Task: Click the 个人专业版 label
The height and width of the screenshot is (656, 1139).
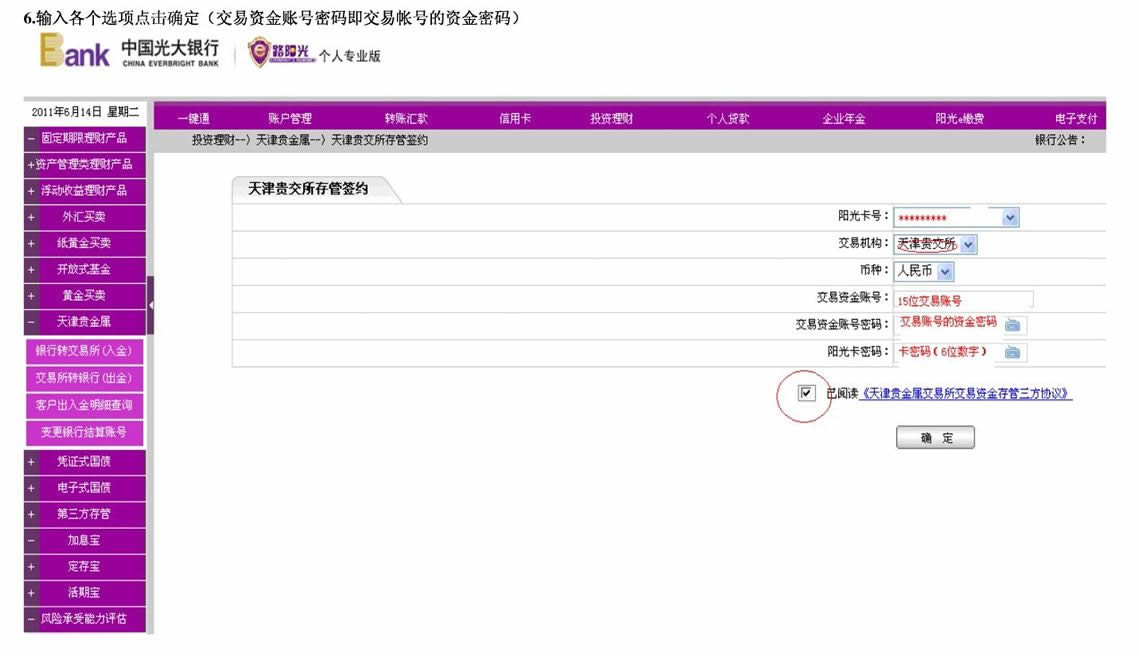Action: pos(349,56)
